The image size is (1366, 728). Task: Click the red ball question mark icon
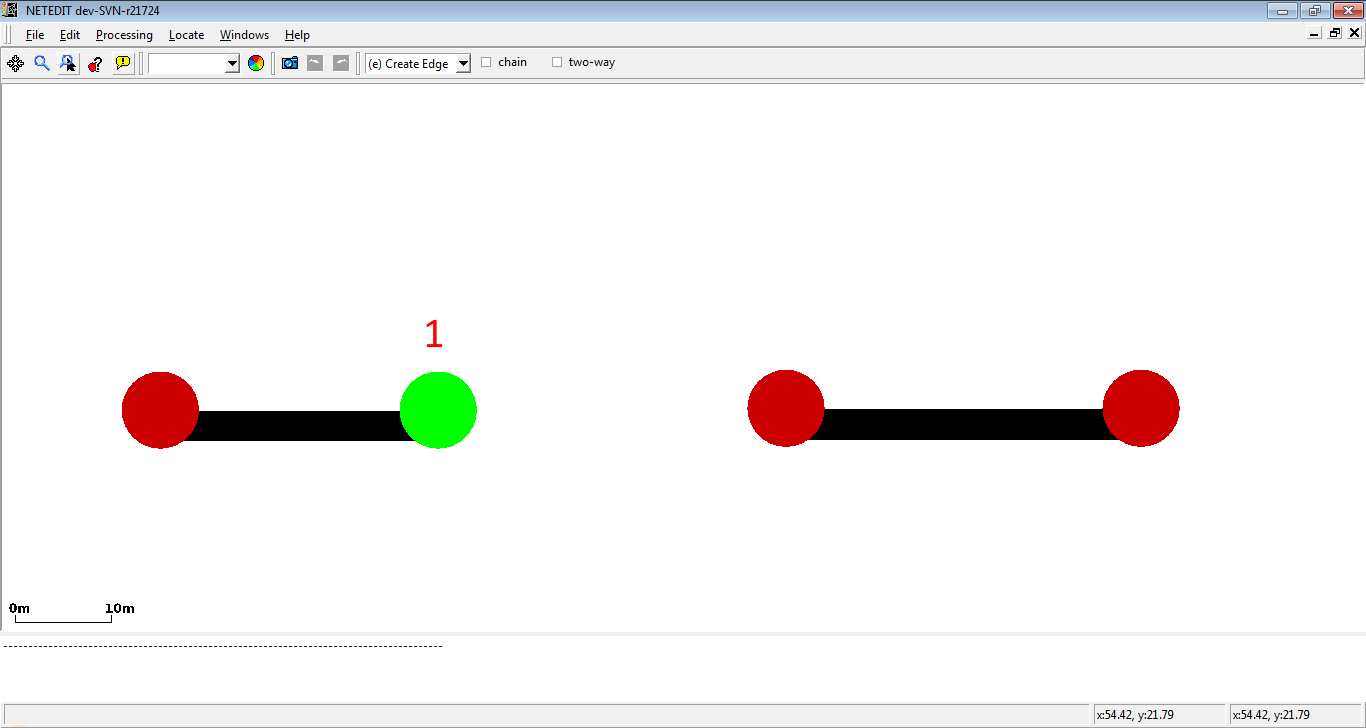coord(95,63)
